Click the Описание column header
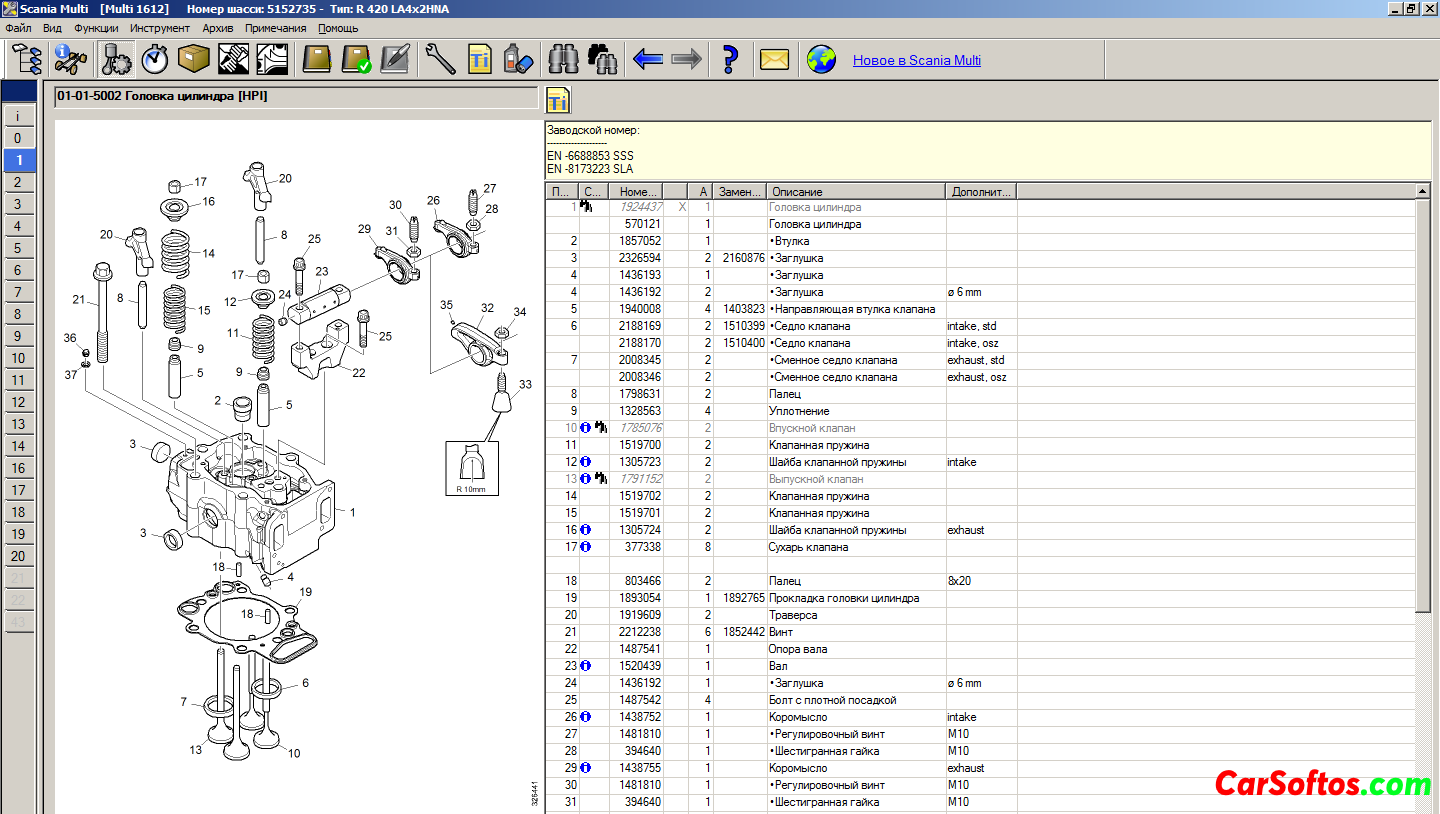Viewport: 1440px width, 814px height. (x=855, y=191)
